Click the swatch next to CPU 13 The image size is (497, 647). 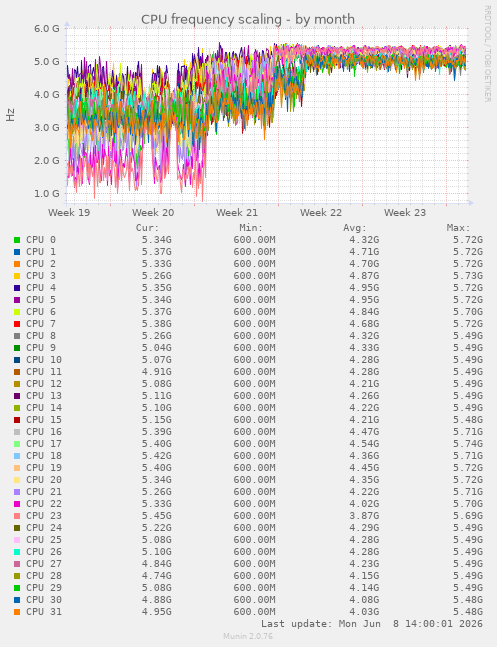click(x=17, y=395)
